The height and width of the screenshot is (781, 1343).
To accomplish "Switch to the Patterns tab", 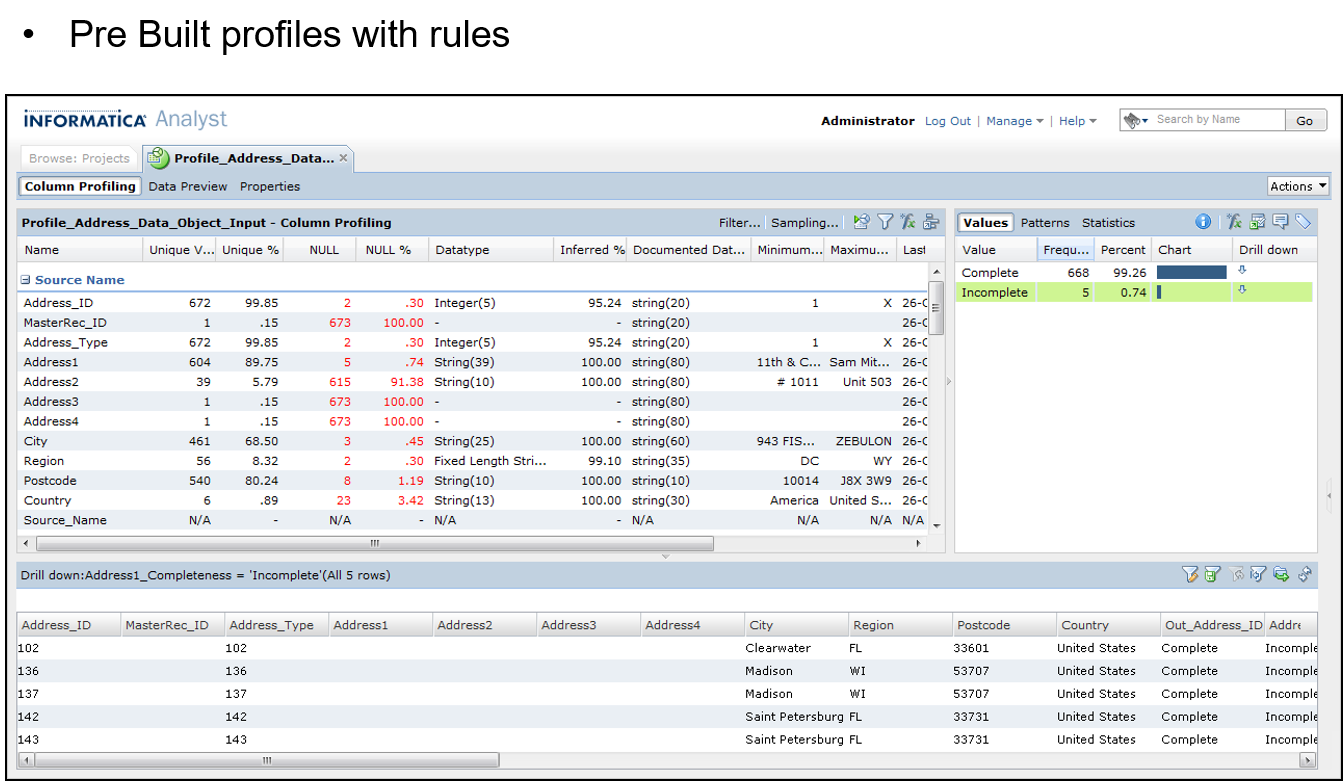I will pos(1045,223).
